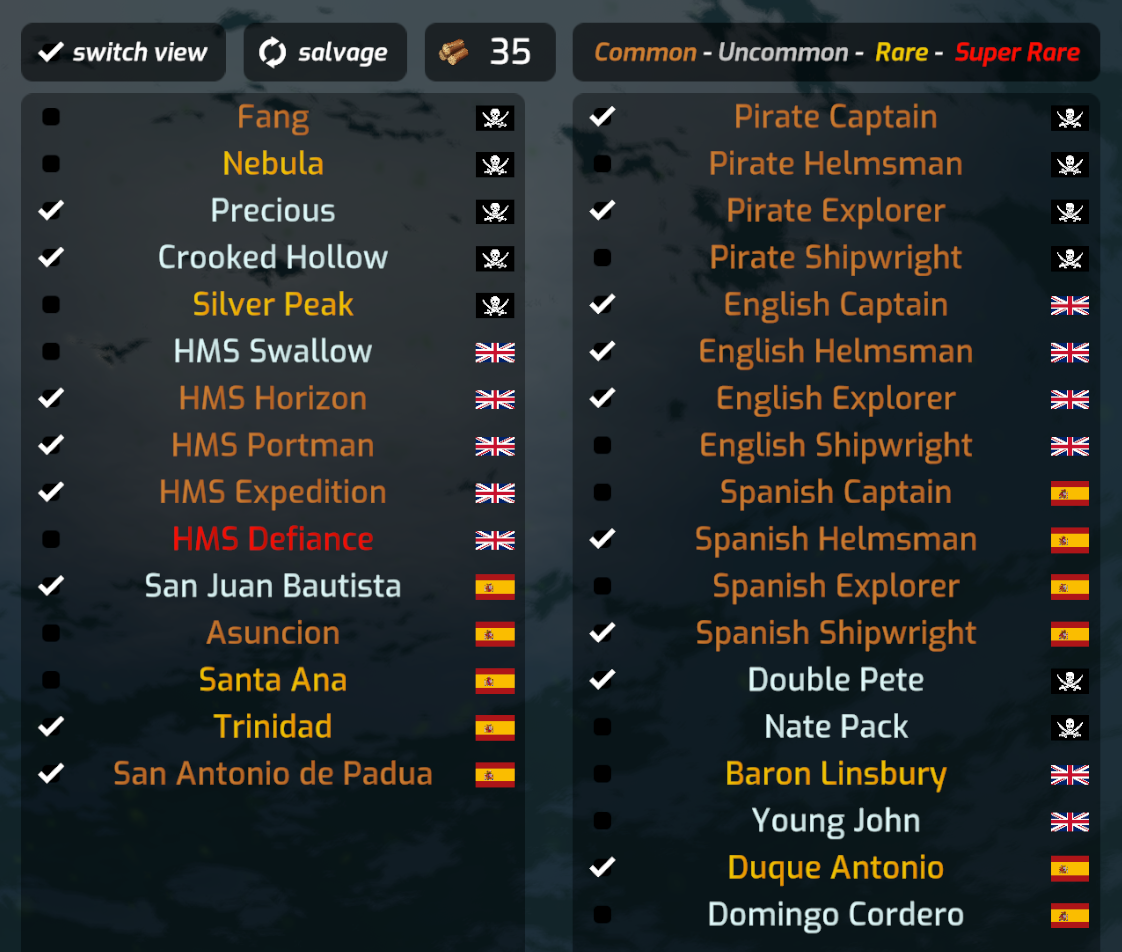
Task: Click the pirate flag icon beside Fang
Action: point(494,118)
